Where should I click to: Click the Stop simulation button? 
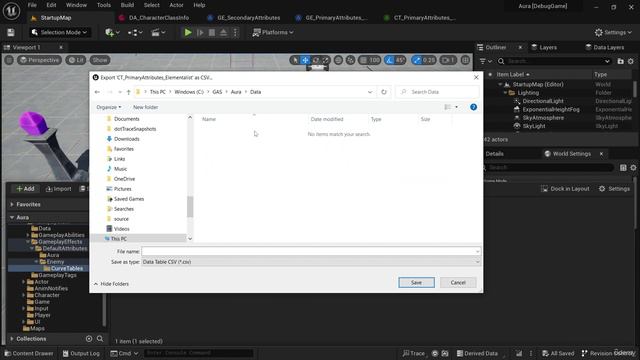tap(212, 32)
